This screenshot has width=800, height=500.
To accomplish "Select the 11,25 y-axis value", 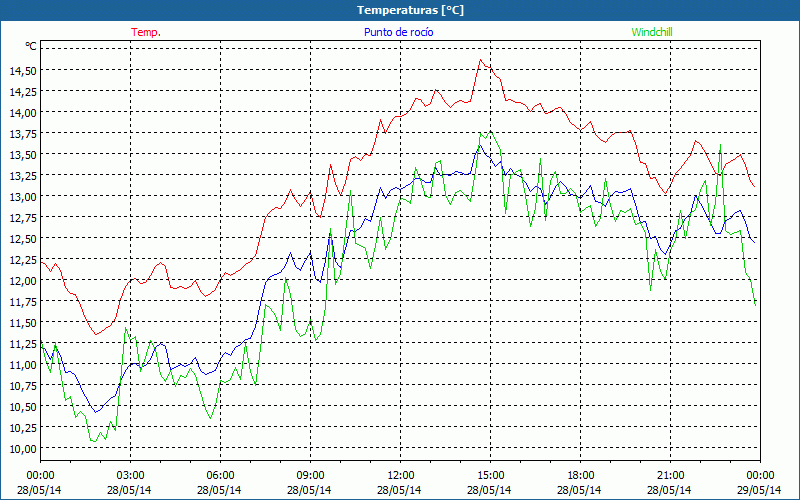I will tap(23, 344).
